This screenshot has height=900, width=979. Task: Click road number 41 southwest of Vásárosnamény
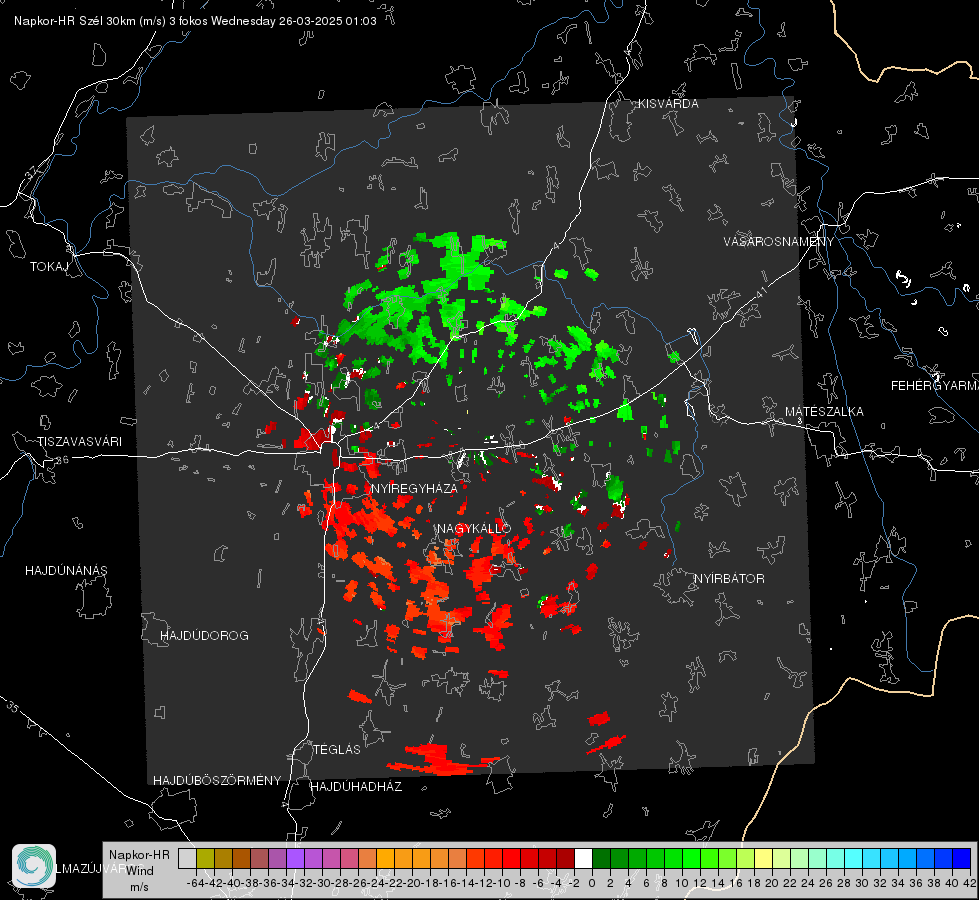pyautogui.click(x=761, y=292)
